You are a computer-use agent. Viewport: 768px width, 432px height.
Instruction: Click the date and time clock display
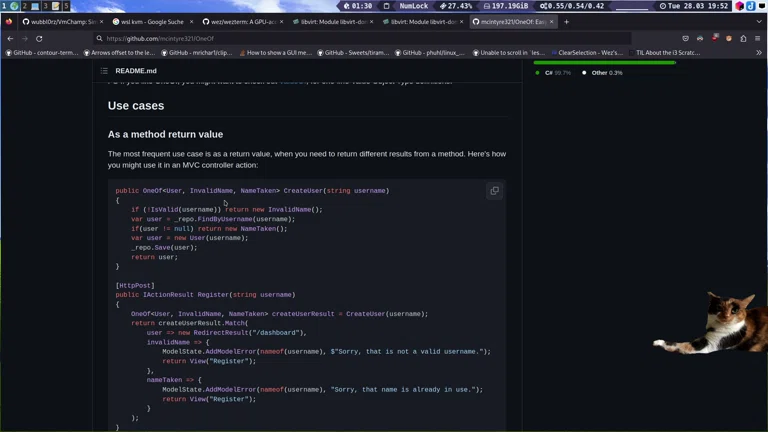click(x=694, y=6)
